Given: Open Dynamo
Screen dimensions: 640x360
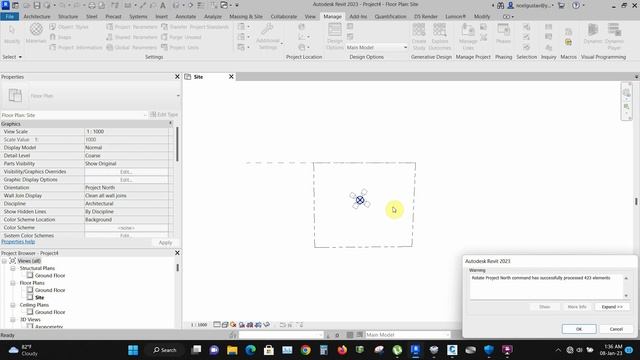Looking at the screenshot, I should coord(593,34).
